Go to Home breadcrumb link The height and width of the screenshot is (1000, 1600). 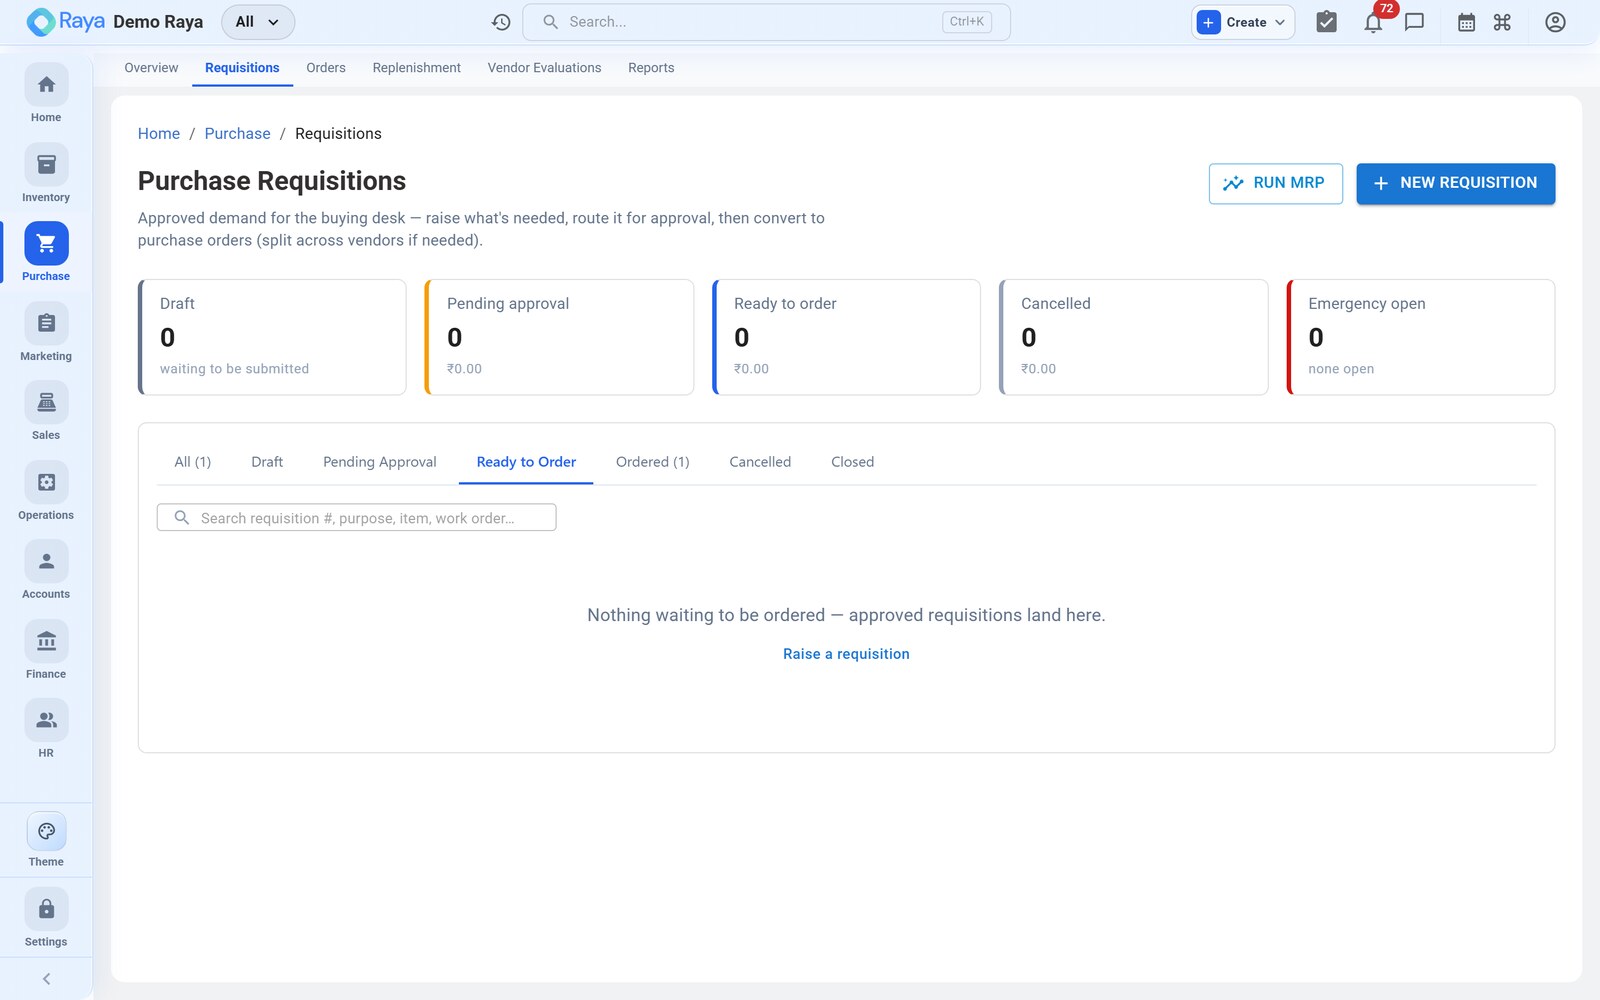tap(159, 134)
